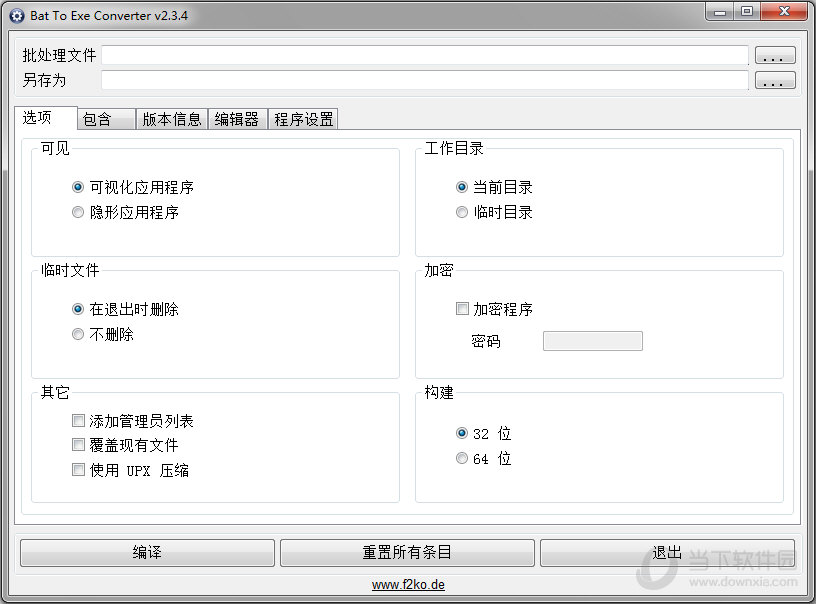Click the 批处理文件 input field
Viewport: 816px width, 604px height.
pyautogui.click(x=425, y=55)
